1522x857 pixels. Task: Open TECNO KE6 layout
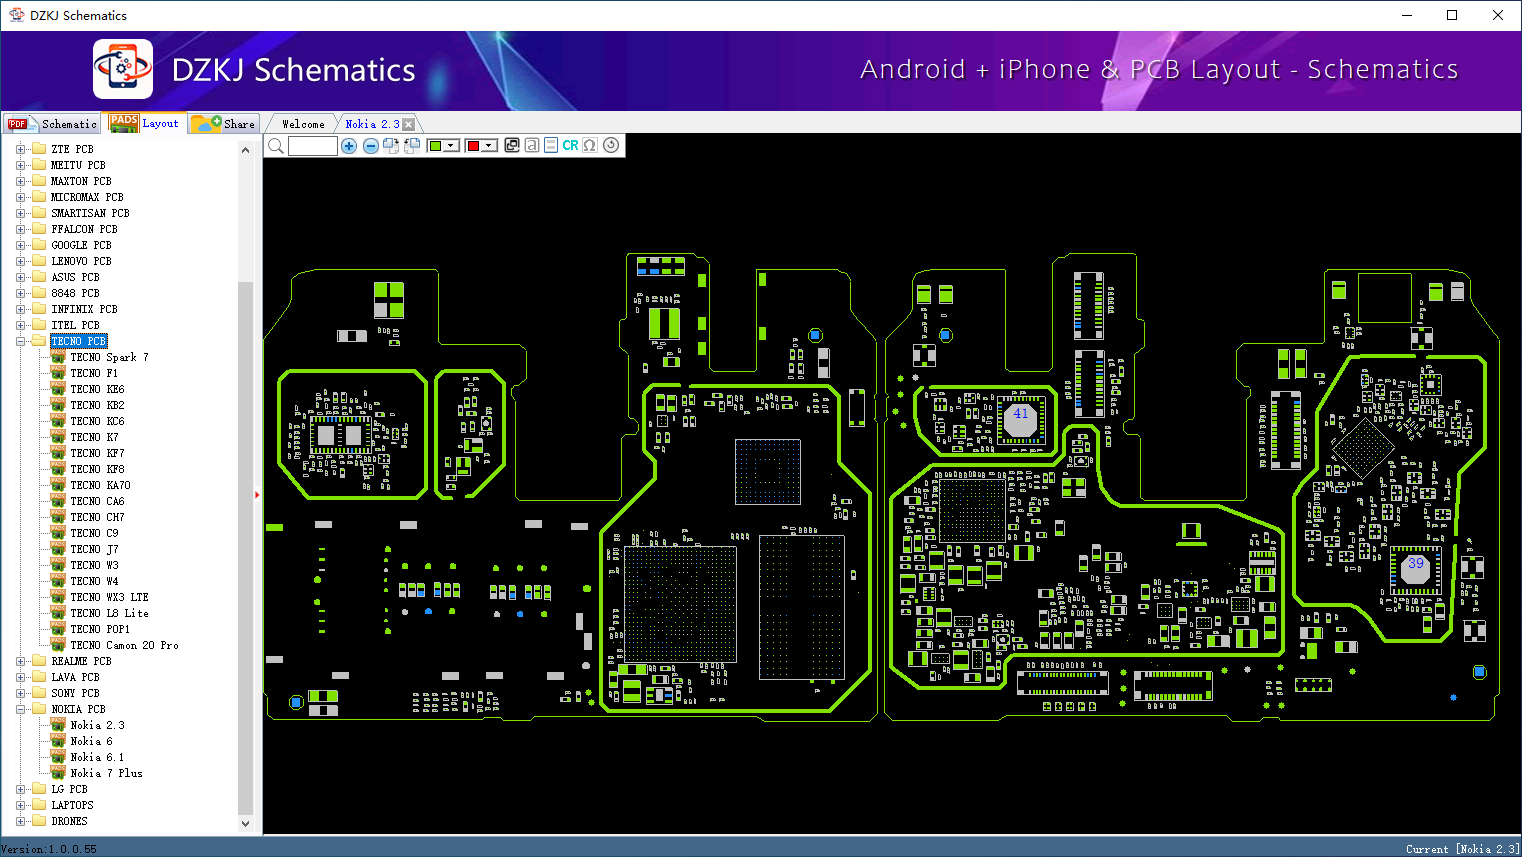pyautogui.click(x=97, y=389)
